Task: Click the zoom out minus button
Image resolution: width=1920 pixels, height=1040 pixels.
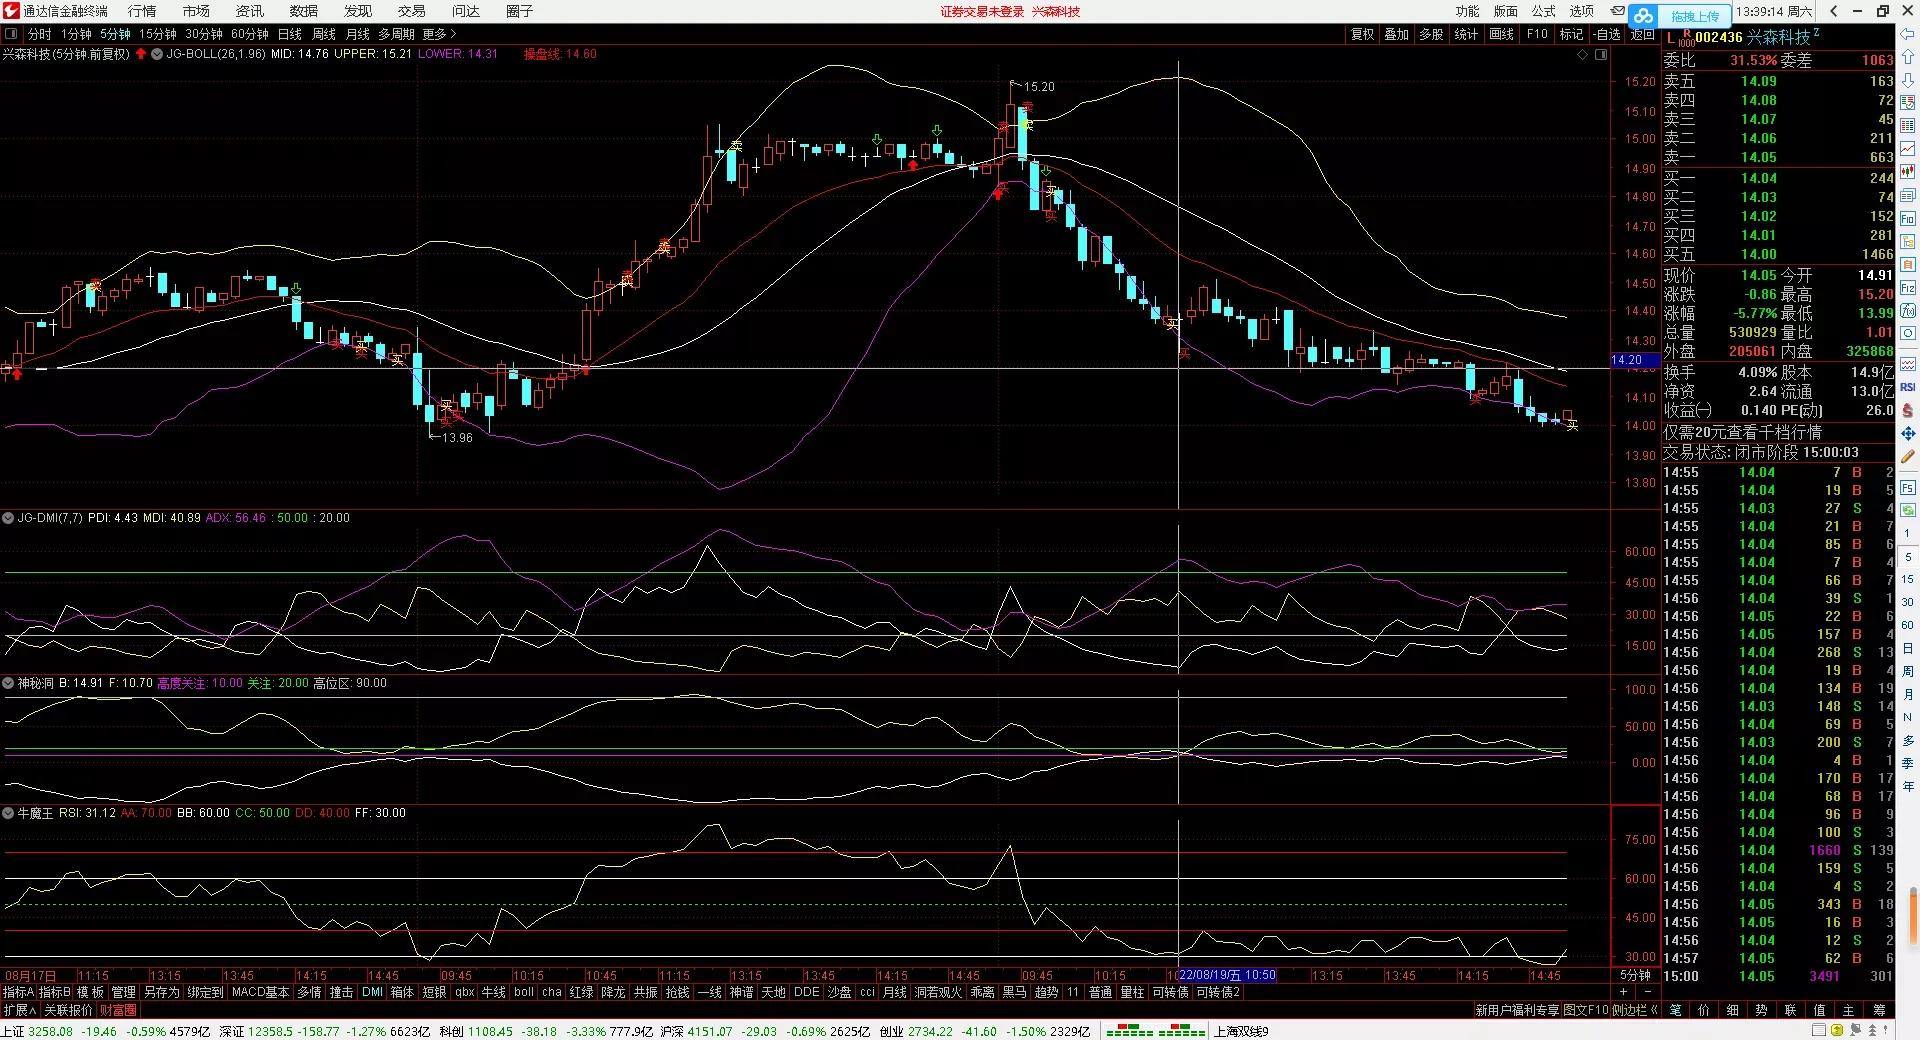Action: pyautogui.click(x=1647, y=992)
